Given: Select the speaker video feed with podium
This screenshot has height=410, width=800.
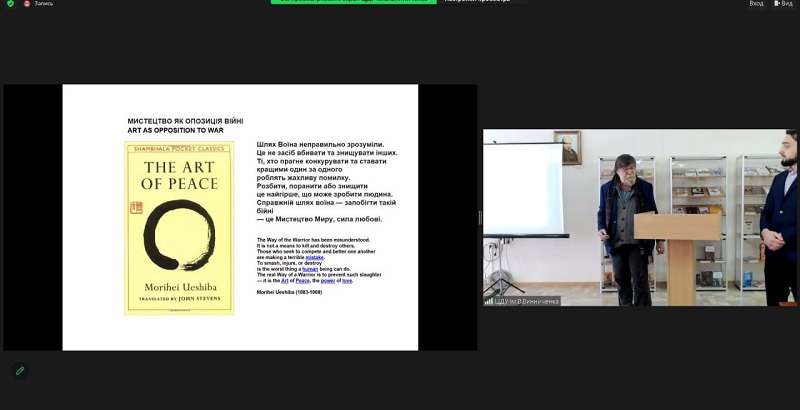Looking at the screenshot, I should pos(640,217).
